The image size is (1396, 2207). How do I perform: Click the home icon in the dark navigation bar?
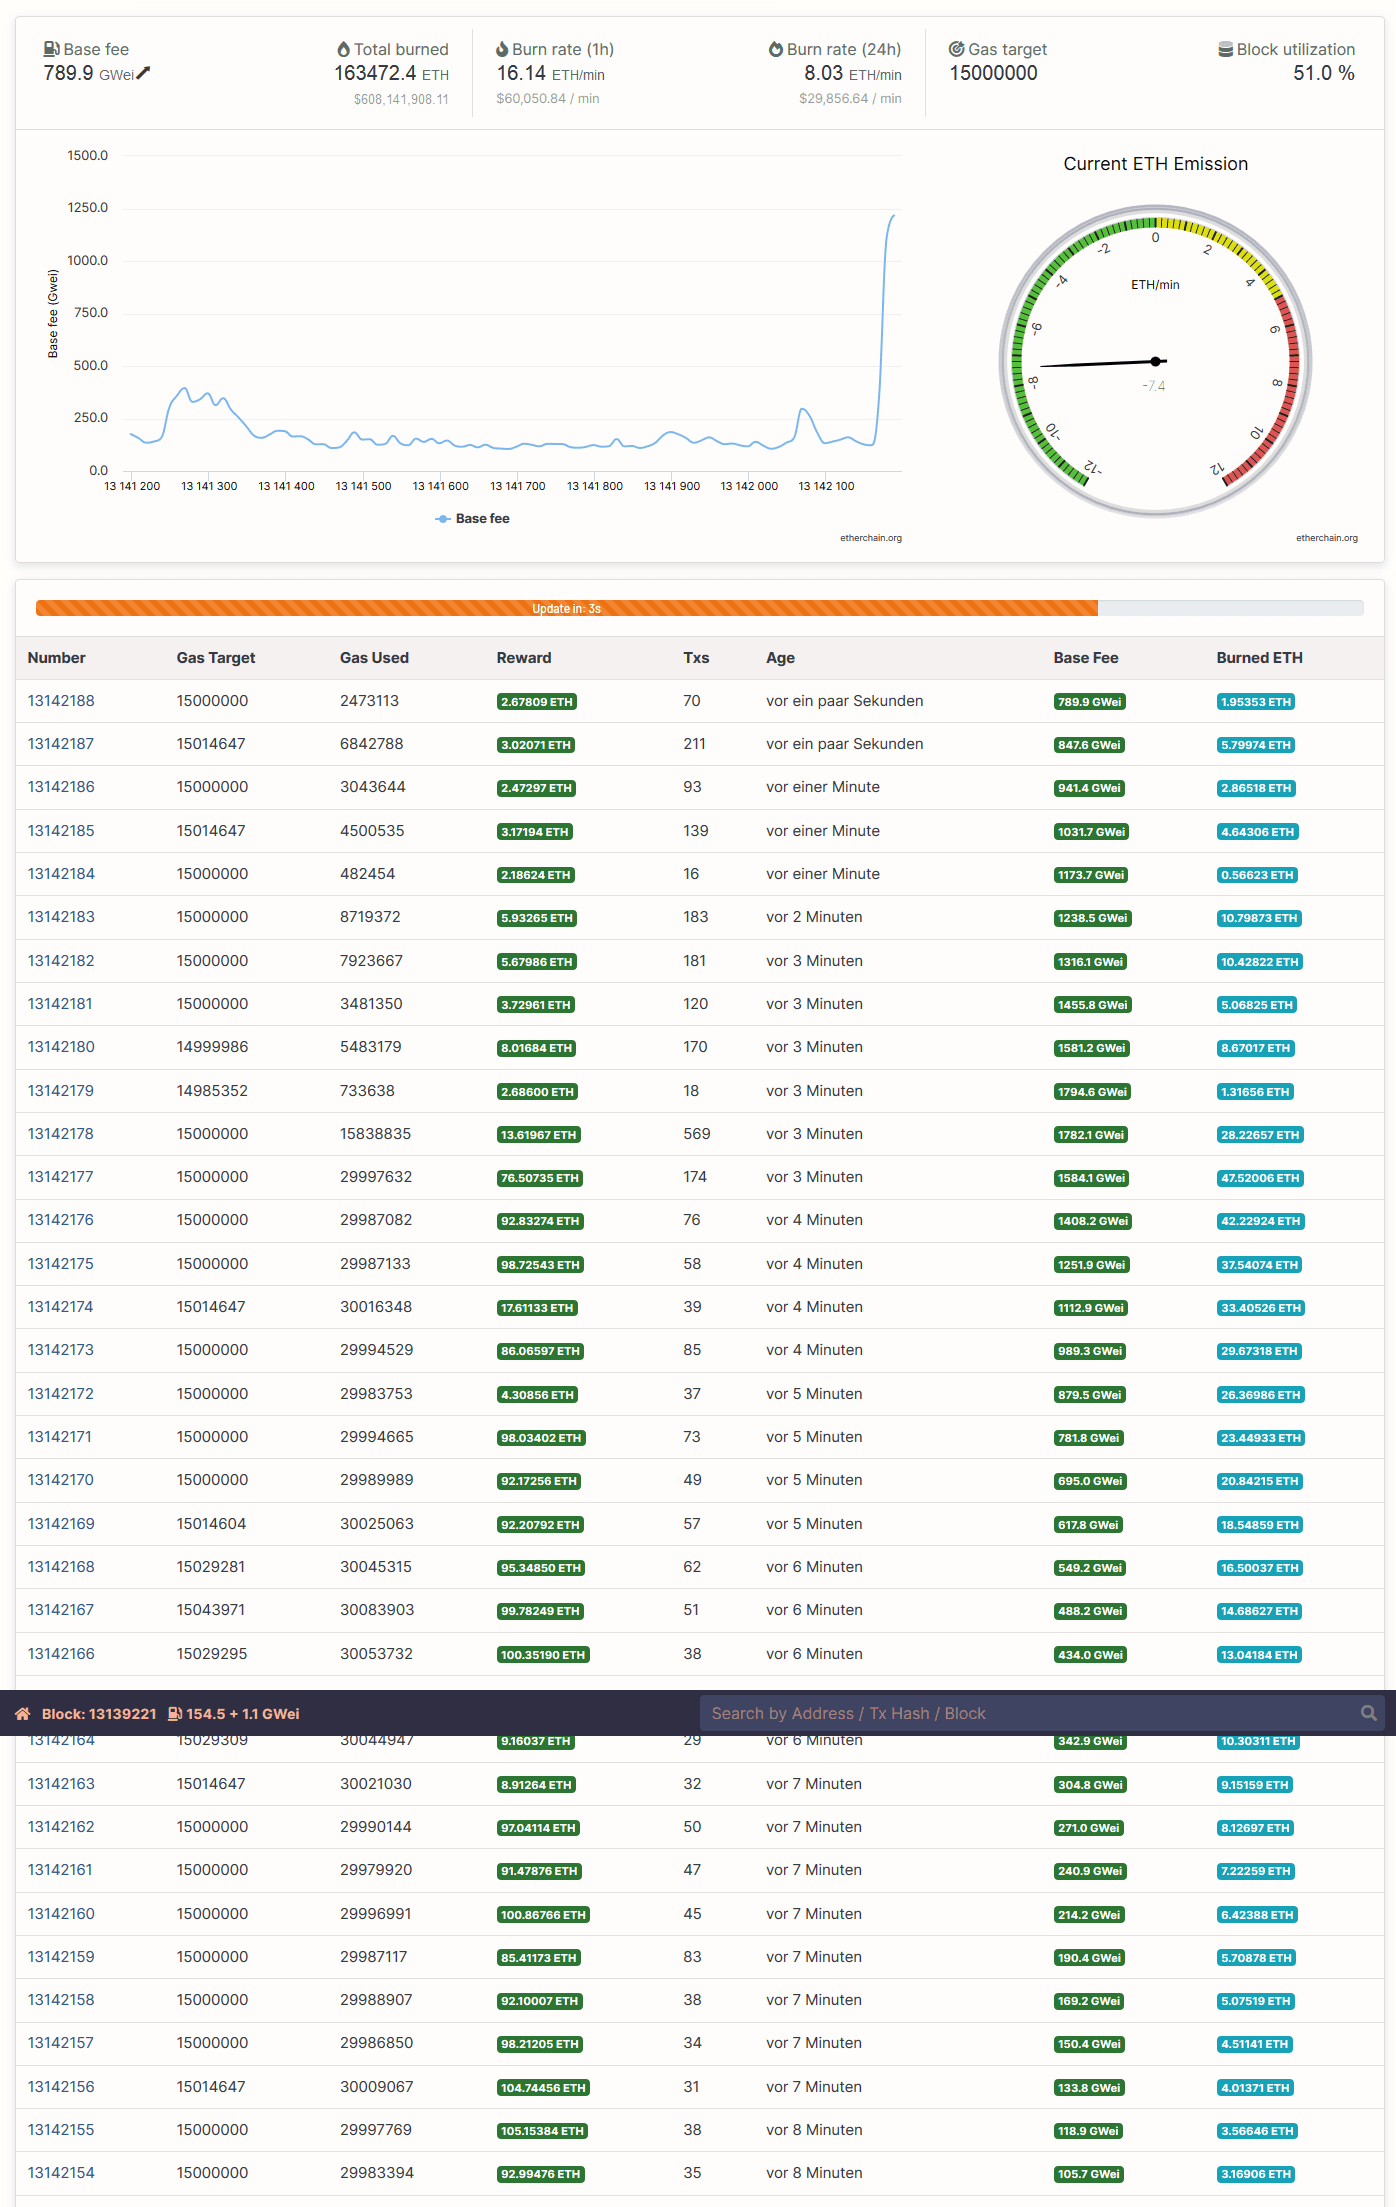point(22,1713)
